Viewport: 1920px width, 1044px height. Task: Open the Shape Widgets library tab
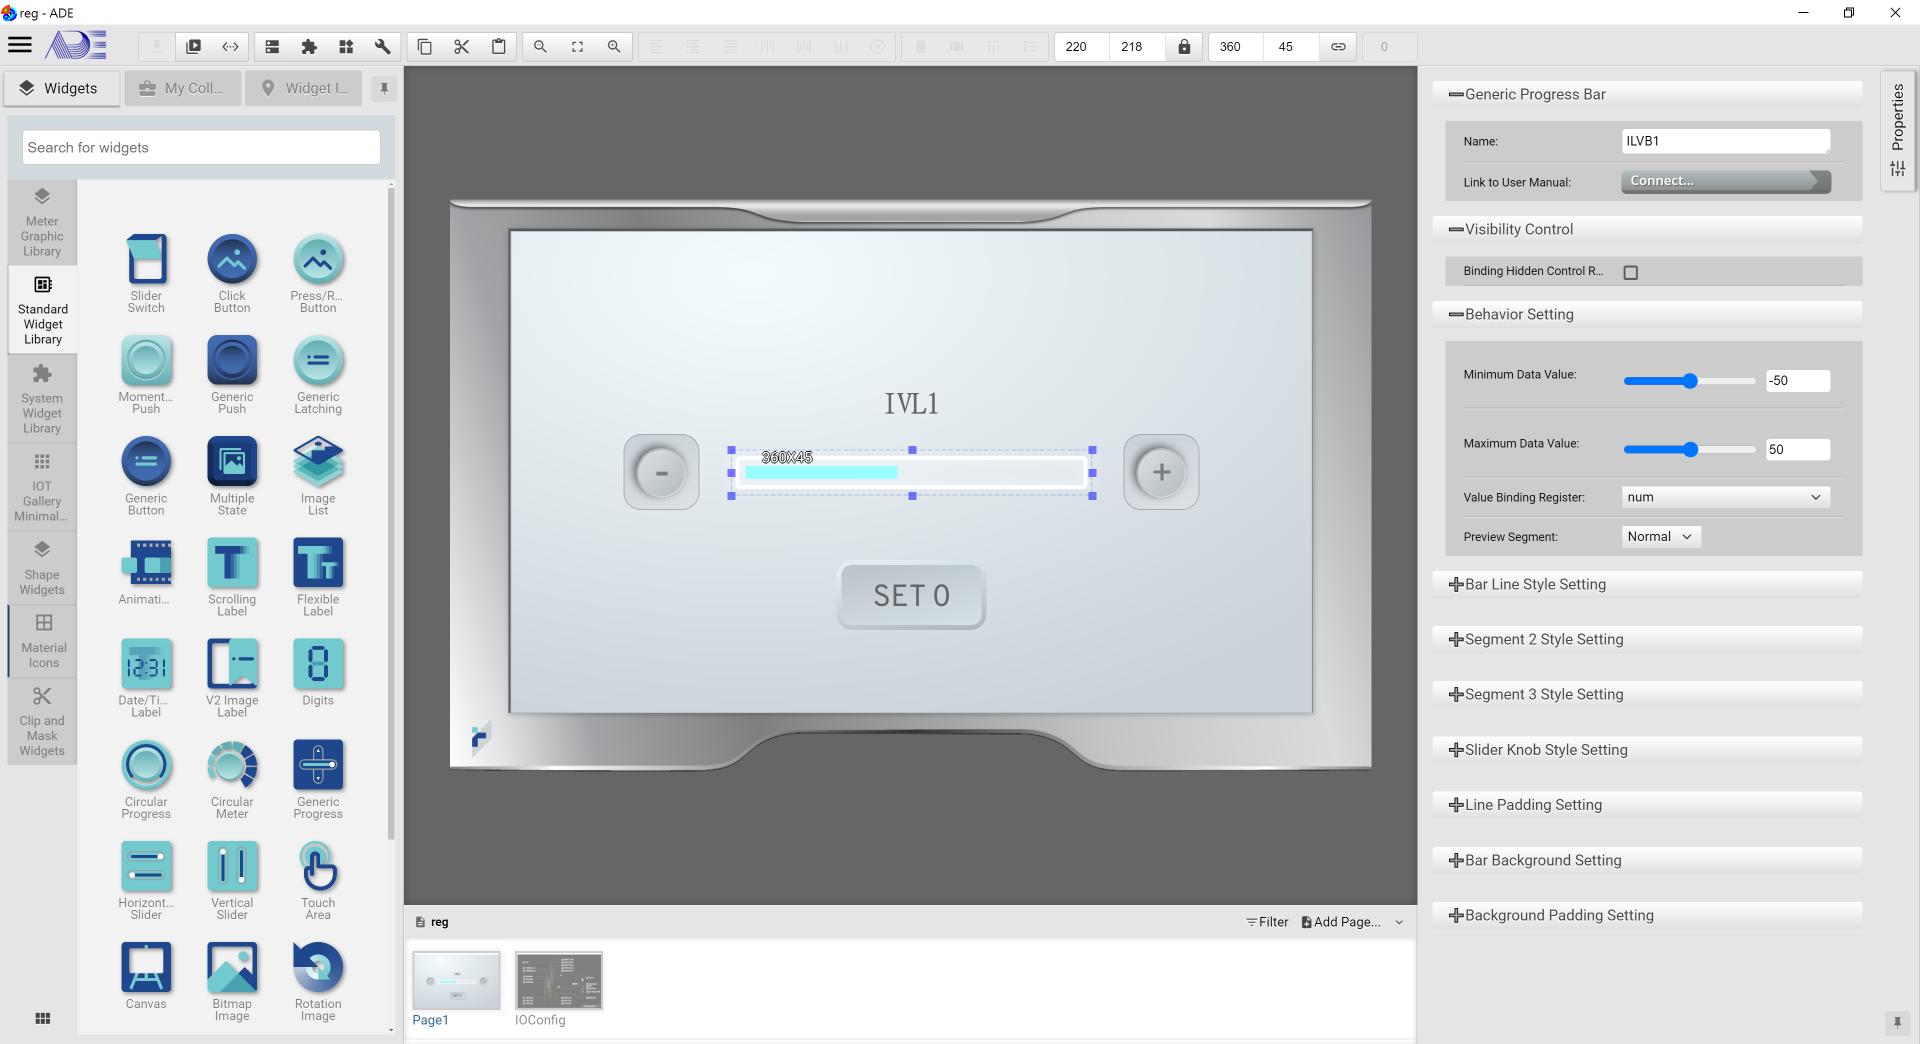pyautogui.click(x=42, y=568)
